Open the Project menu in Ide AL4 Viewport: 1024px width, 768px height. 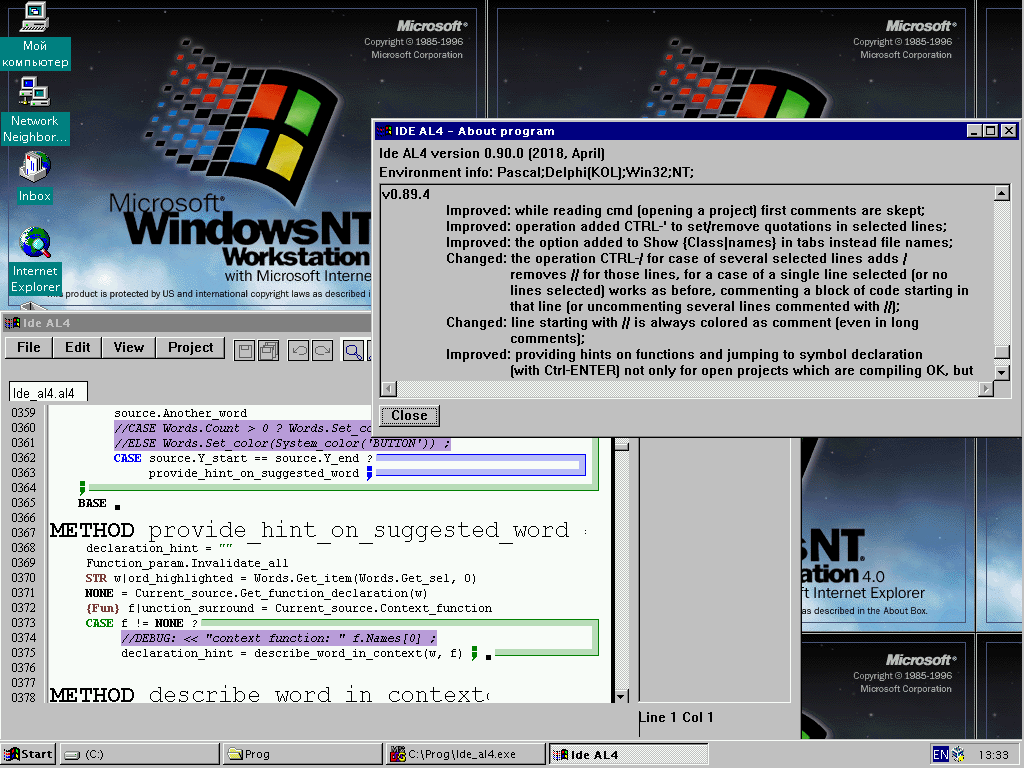190,347
